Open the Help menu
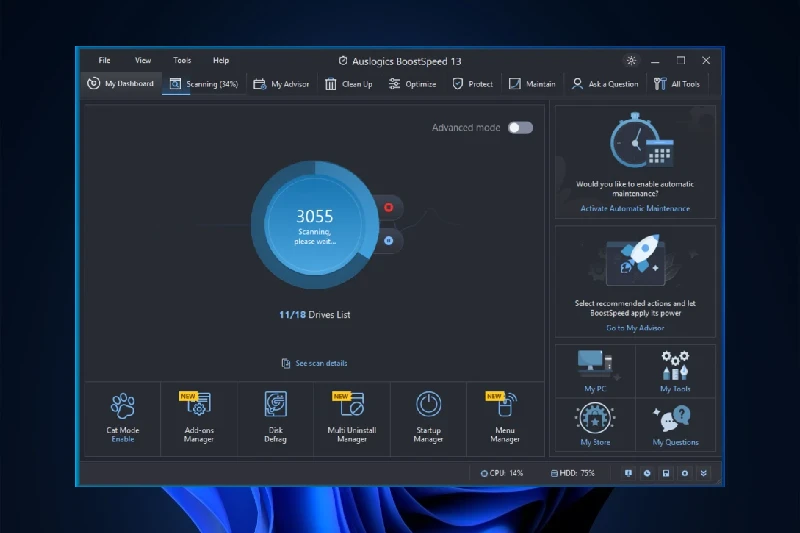 (x=221, y=60)
